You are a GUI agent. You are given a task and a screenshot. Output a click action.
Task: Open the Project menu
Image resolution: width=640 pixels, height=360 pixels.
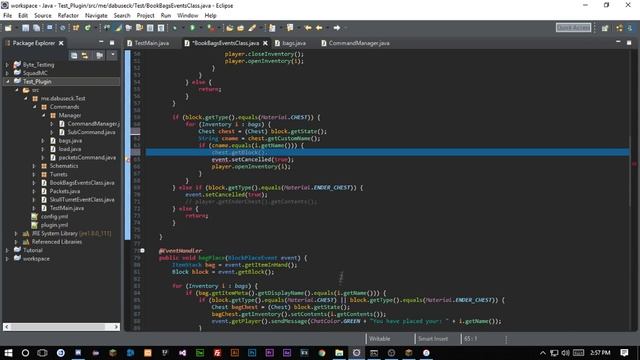click(x=145, y=16)
